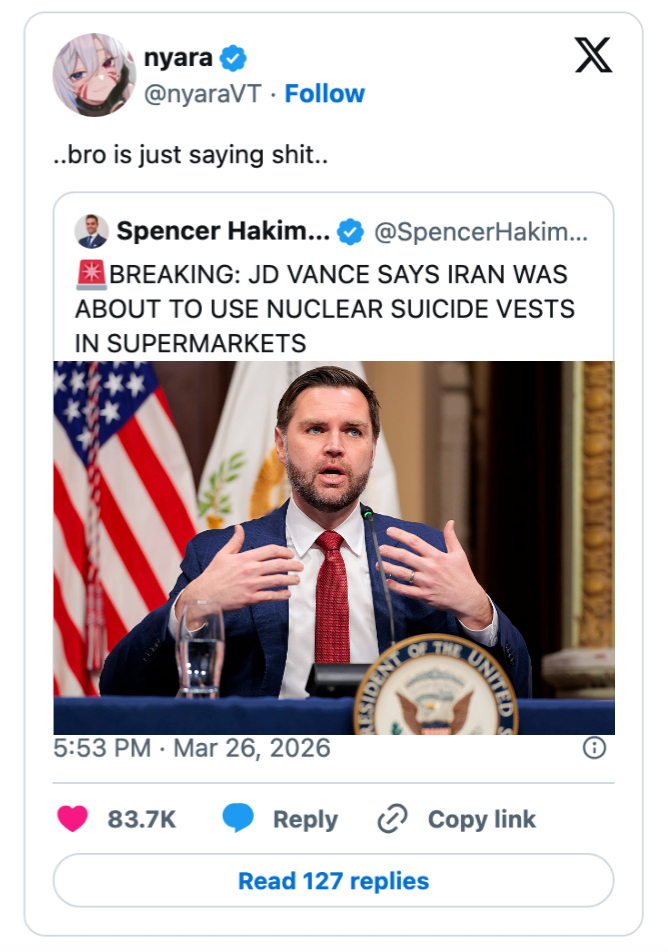This screenshot has height=952, width=668.
Task: Click the chain link copy icon
Action: click(392, 820)
